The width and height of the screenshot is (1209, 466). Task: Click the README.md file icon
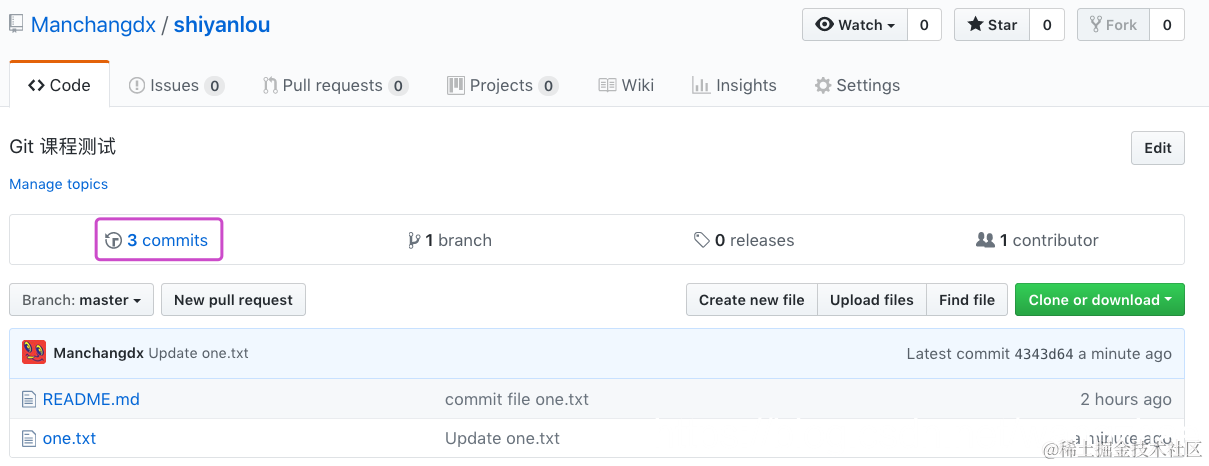point(29,400)
